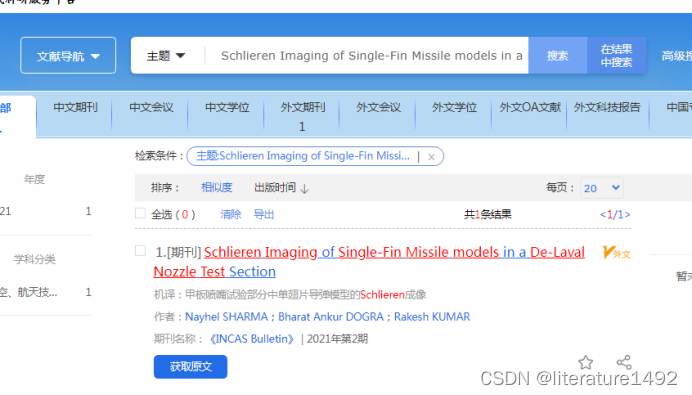Click the 共1条结果 result count text

click(488, 214)
